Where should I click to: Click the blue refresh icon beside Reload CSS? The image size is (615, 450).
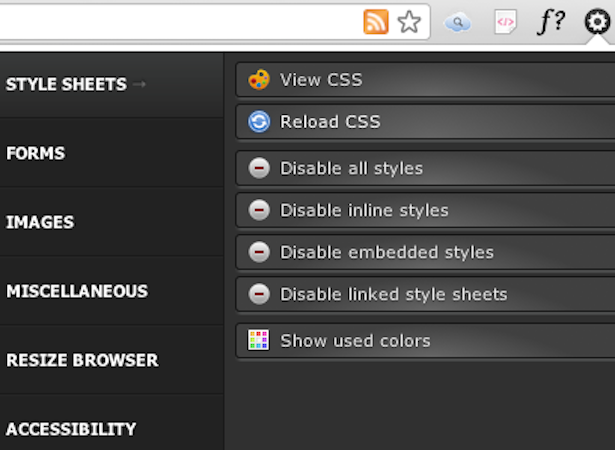click(x=259, y=122)
